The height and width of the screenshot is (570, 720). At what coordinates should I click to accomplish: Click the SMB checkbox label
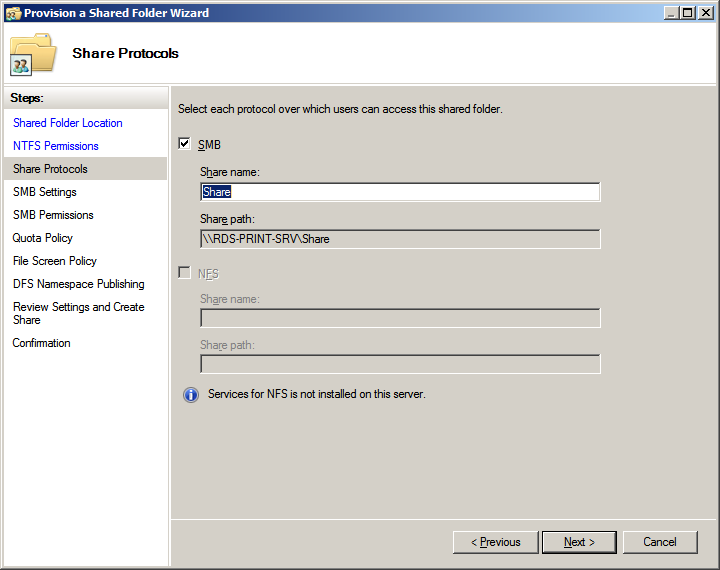point(209,145)
